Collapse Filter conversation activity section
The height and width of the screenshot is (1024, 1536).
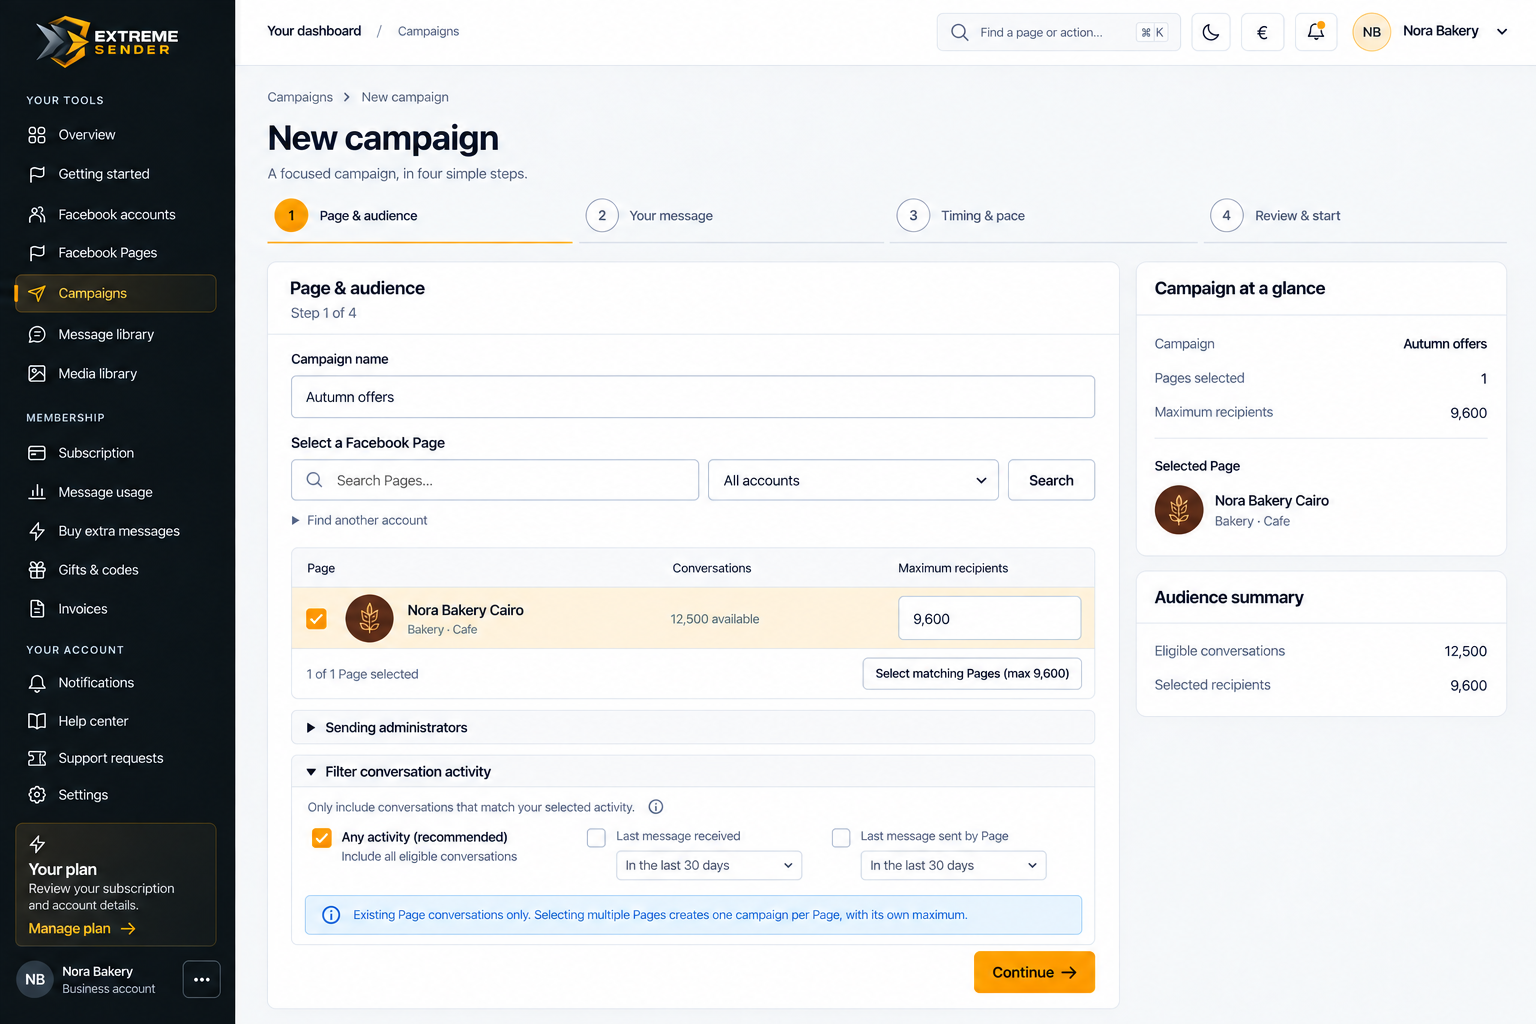692,771
